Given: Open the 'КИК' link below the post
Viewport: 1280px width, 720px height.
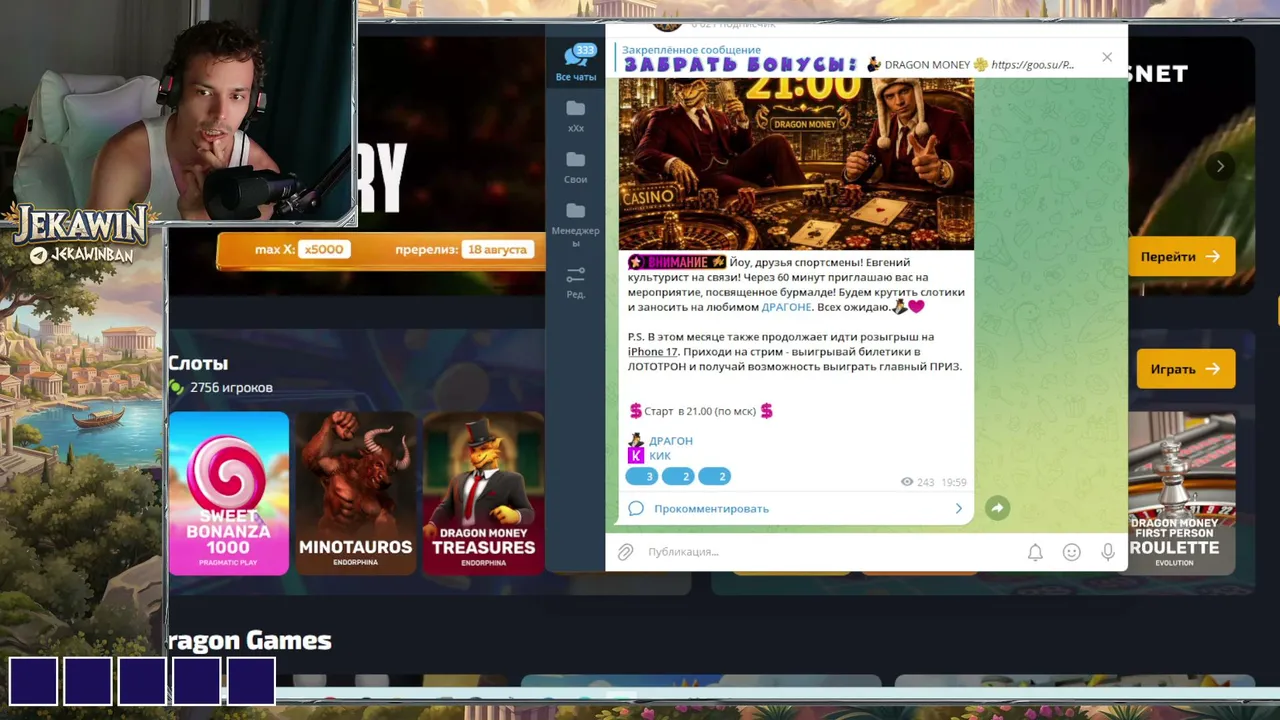Looking at the screenshot, I should click(660, 456).
